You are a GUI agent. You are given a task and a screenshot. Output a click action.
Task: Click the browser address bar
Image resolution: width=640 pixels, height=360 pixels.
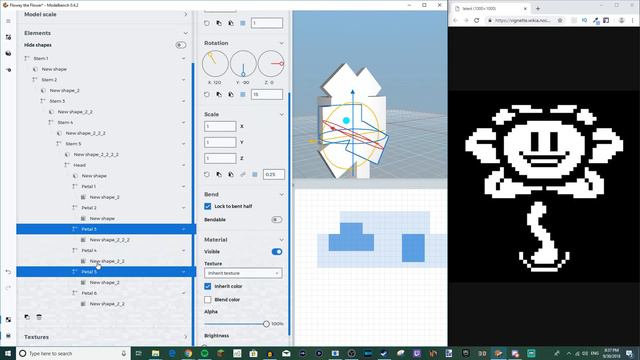[x=522, y=20]
